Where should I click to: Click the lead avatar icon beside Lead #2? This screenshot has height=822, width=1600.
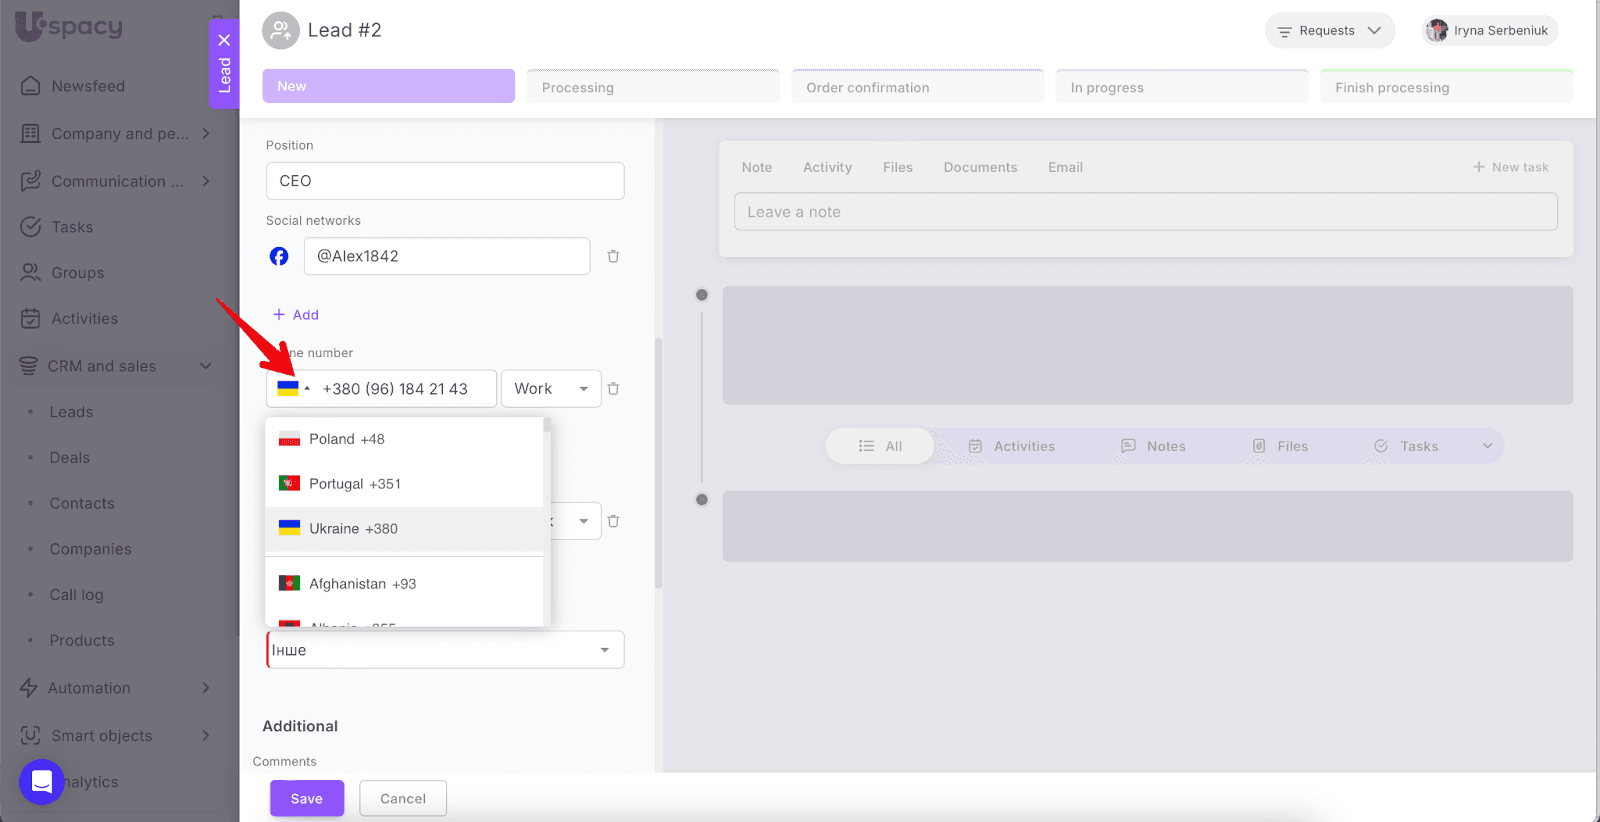281,31
